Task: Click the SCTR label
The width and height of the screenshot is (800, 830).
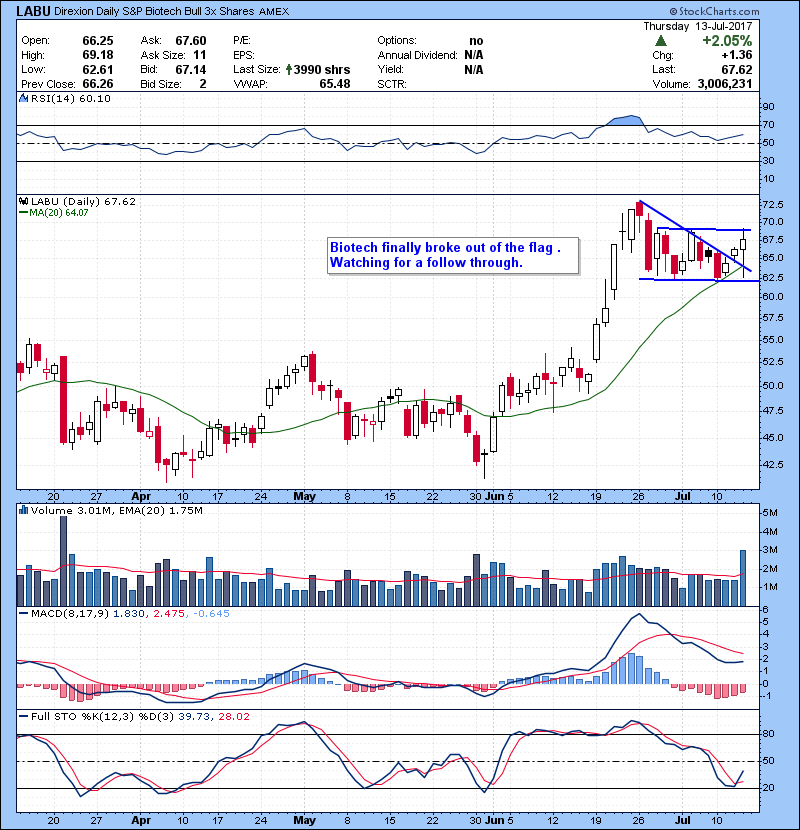Action: tap(392, 84)
